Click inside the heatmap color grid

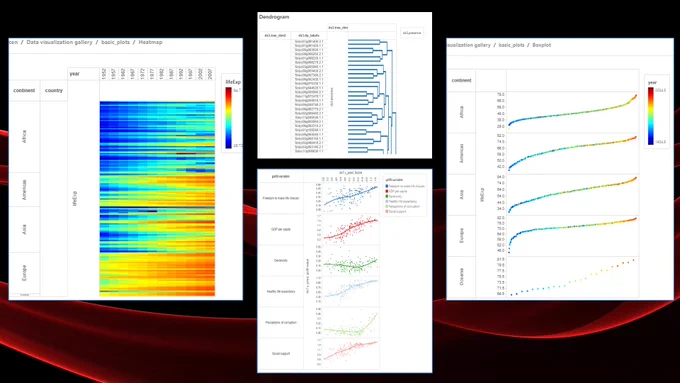click(x=157, y=199)
